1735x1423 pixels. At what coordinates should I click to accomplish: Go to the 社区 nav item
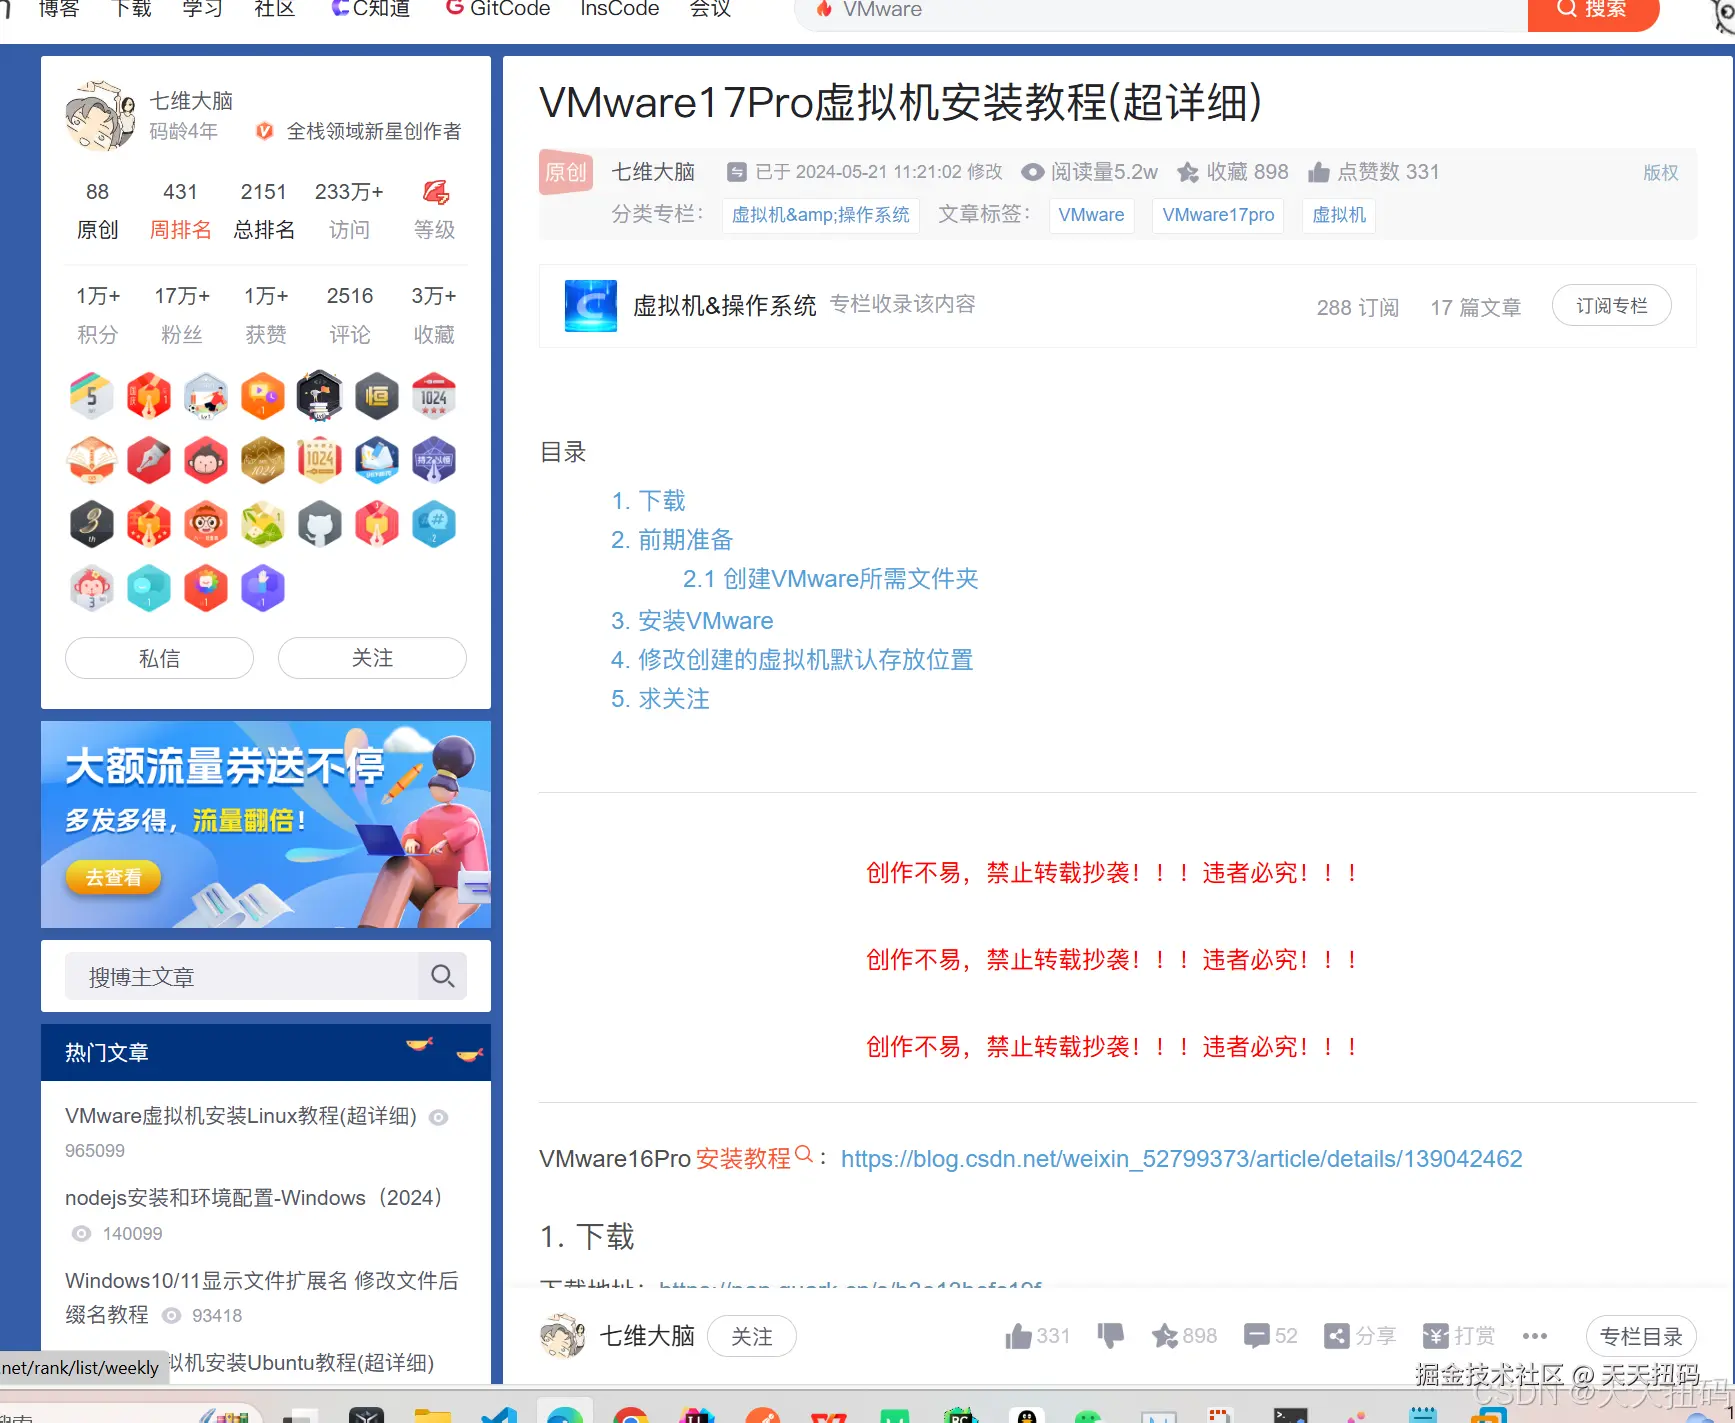[274, 9]
